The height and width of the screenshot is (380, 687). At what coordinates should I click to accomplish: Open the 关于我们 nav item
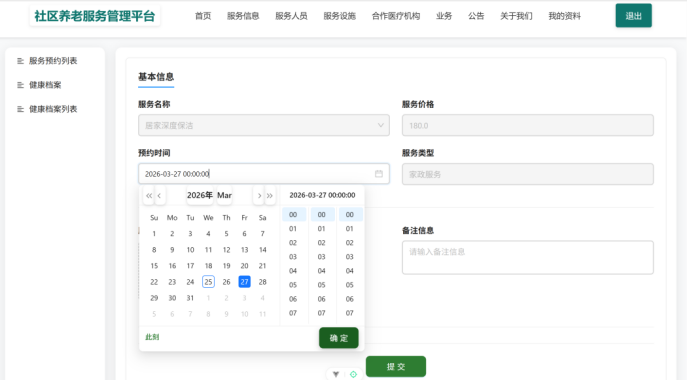pos(517,16)
